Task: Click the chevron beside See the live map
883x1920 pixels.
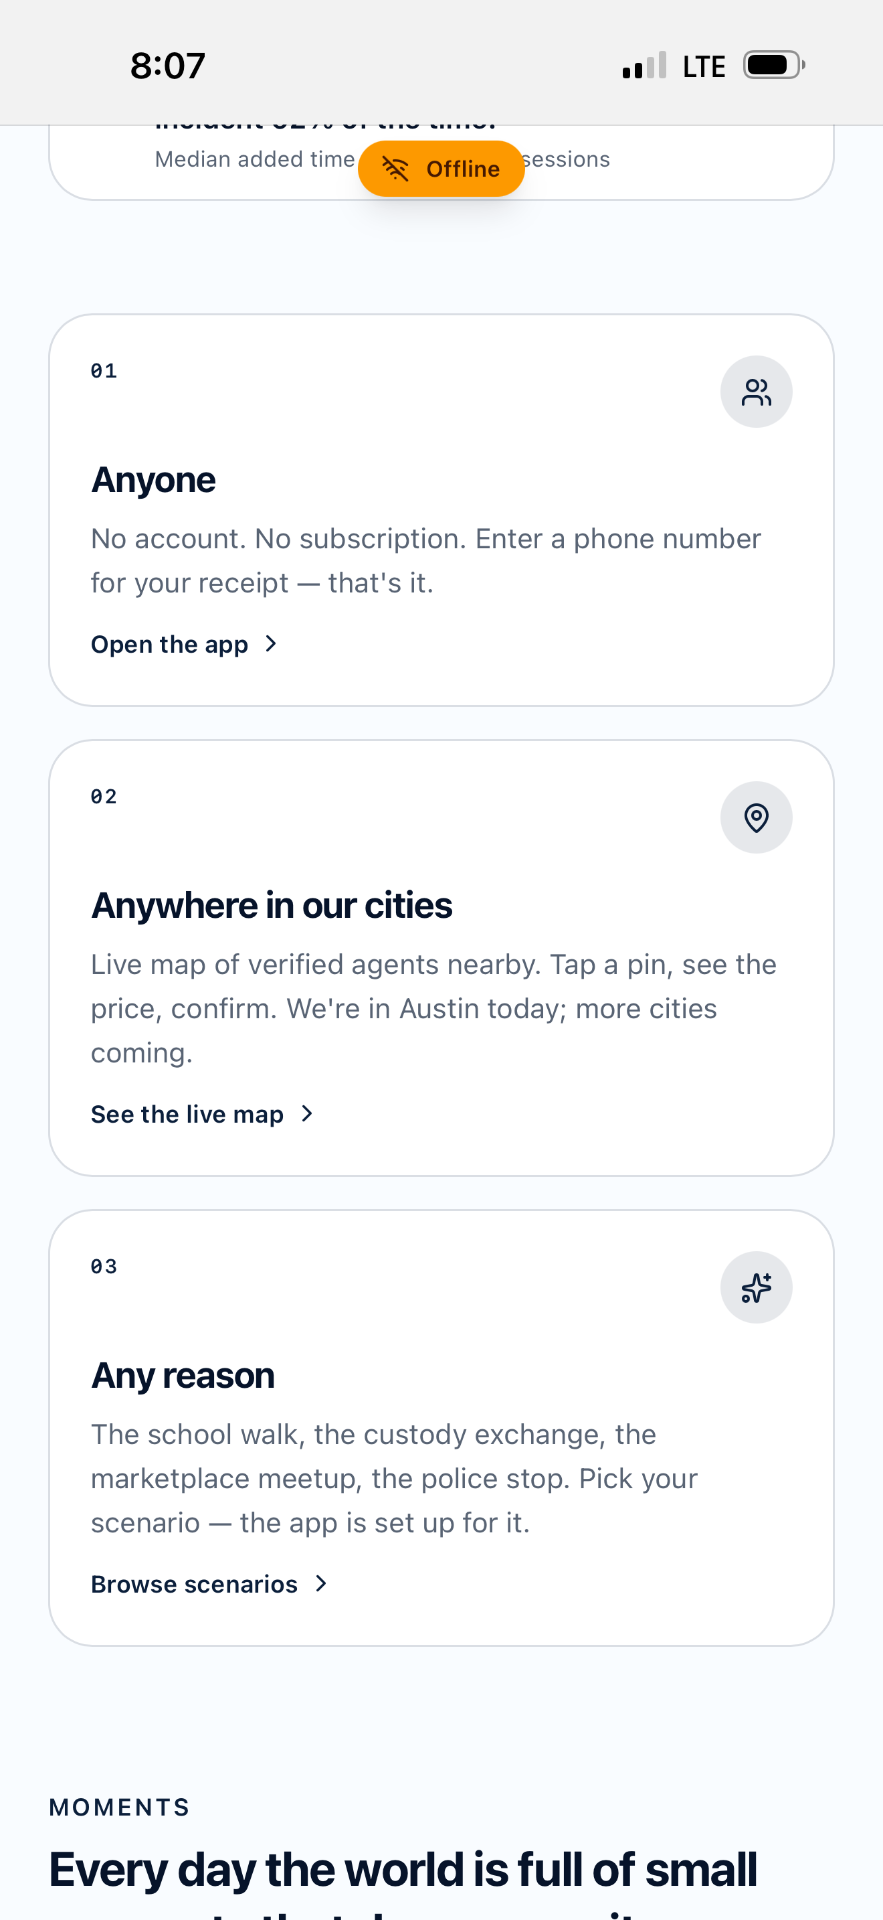Action: 307,1114
